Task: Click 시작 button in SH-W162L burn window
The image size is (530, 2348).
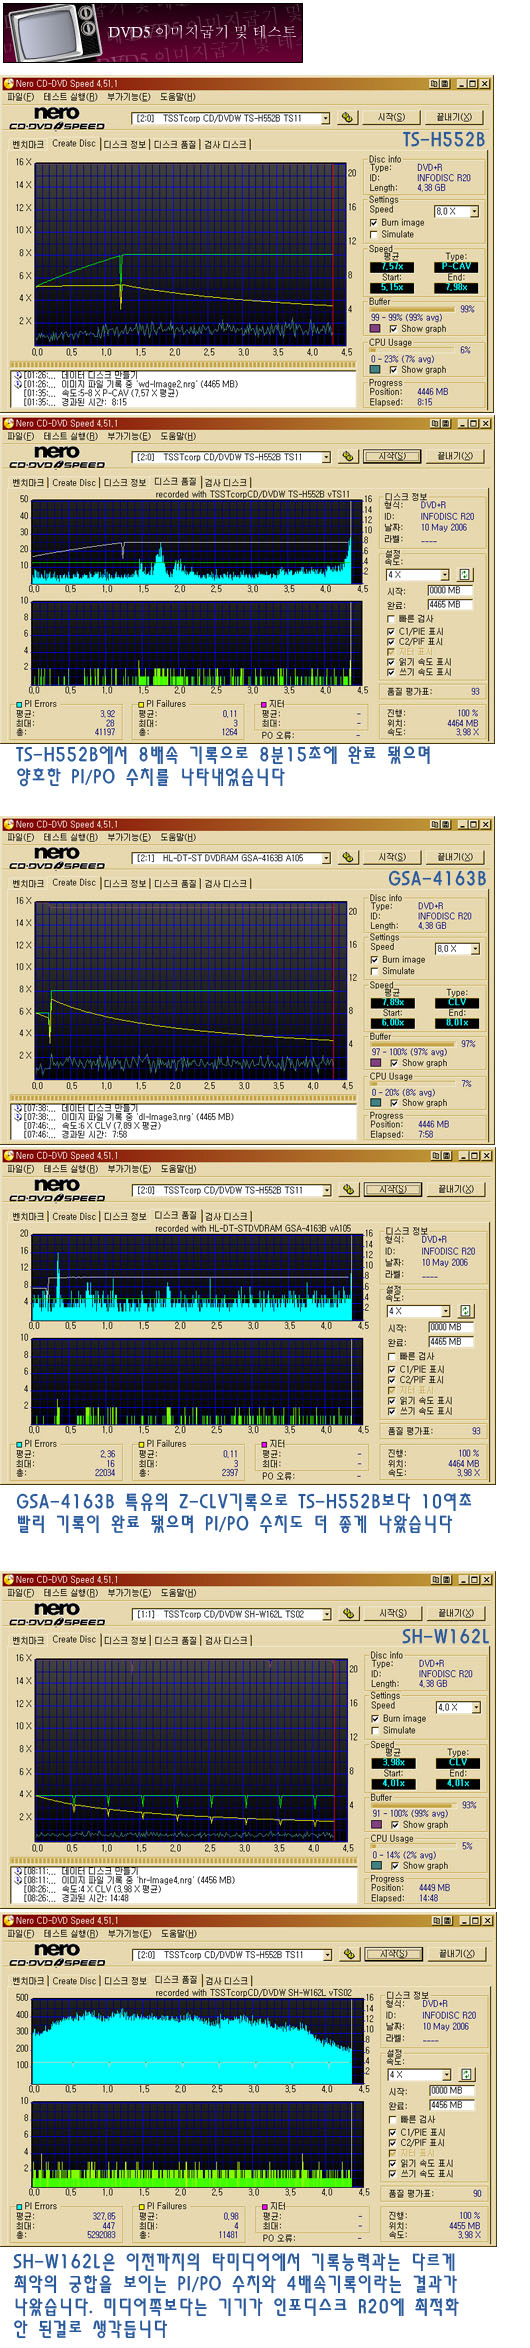Action: coord(392,1614)
